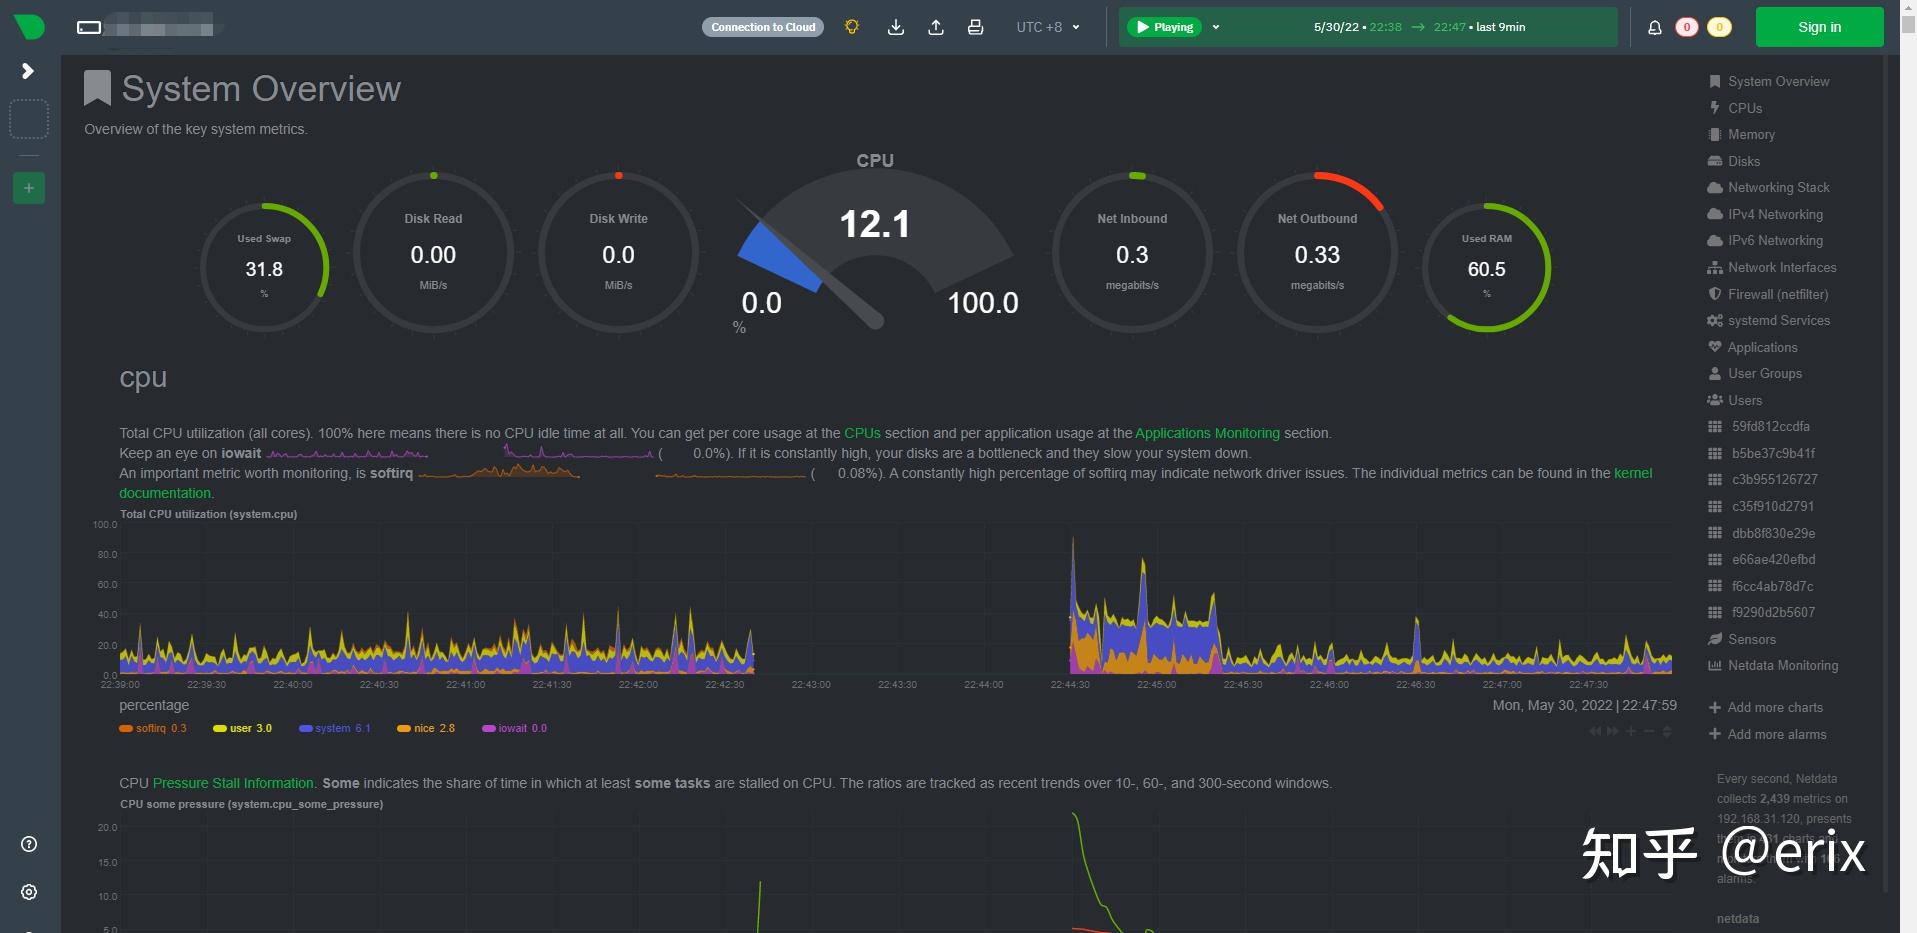
Task: Click the lightbulb news icon
Action: [x=852, y=27]
